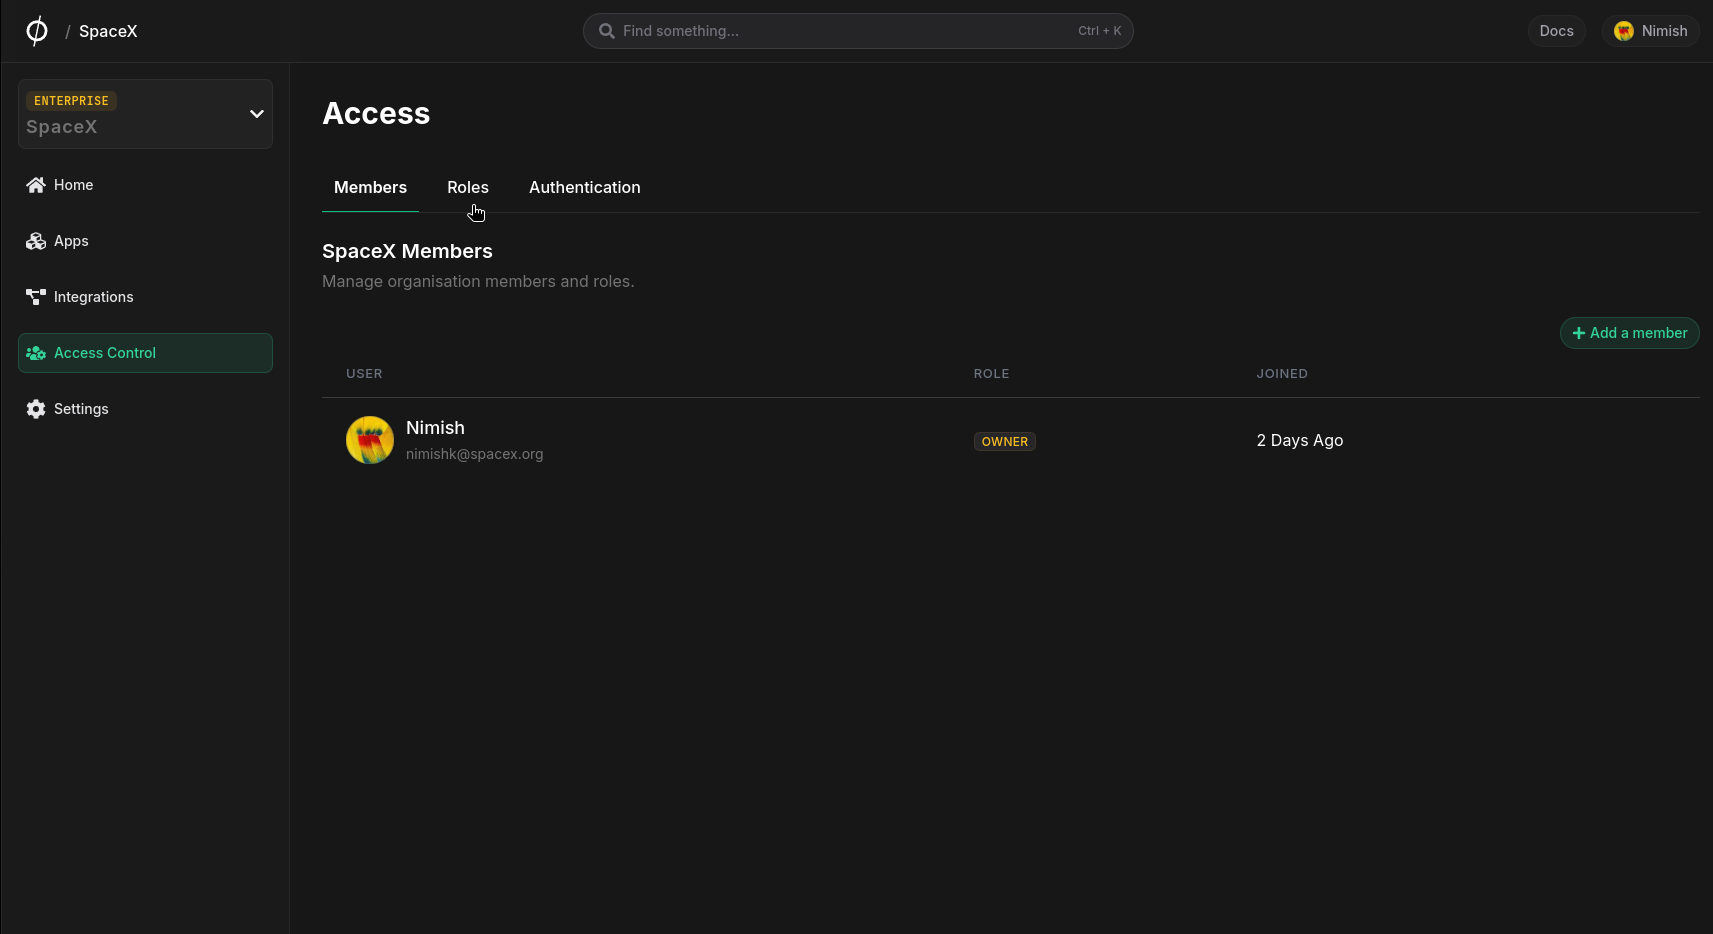Viewport: 1713px width, 934px height.
Task: Open Apps from the sidebar icon
Action: pyautogui.click(x=36, y=240)
